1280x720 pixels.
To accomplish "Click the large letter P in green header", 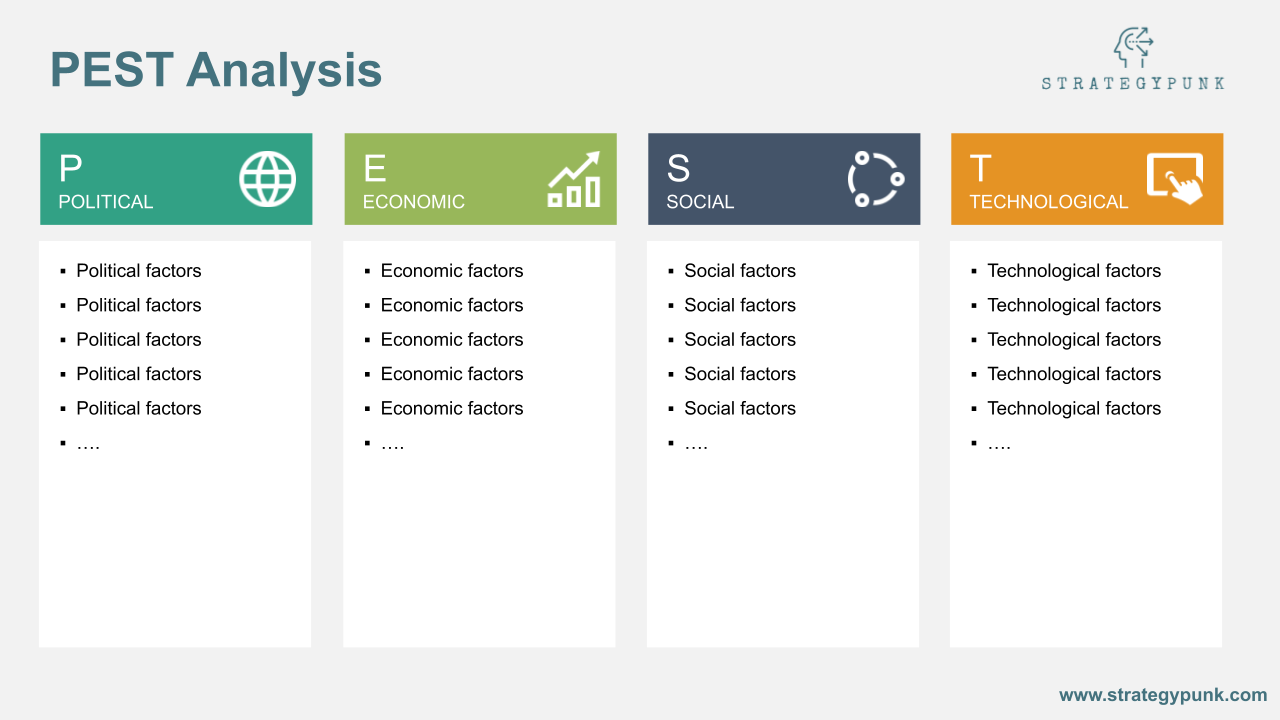I will [x=70, y=169].
